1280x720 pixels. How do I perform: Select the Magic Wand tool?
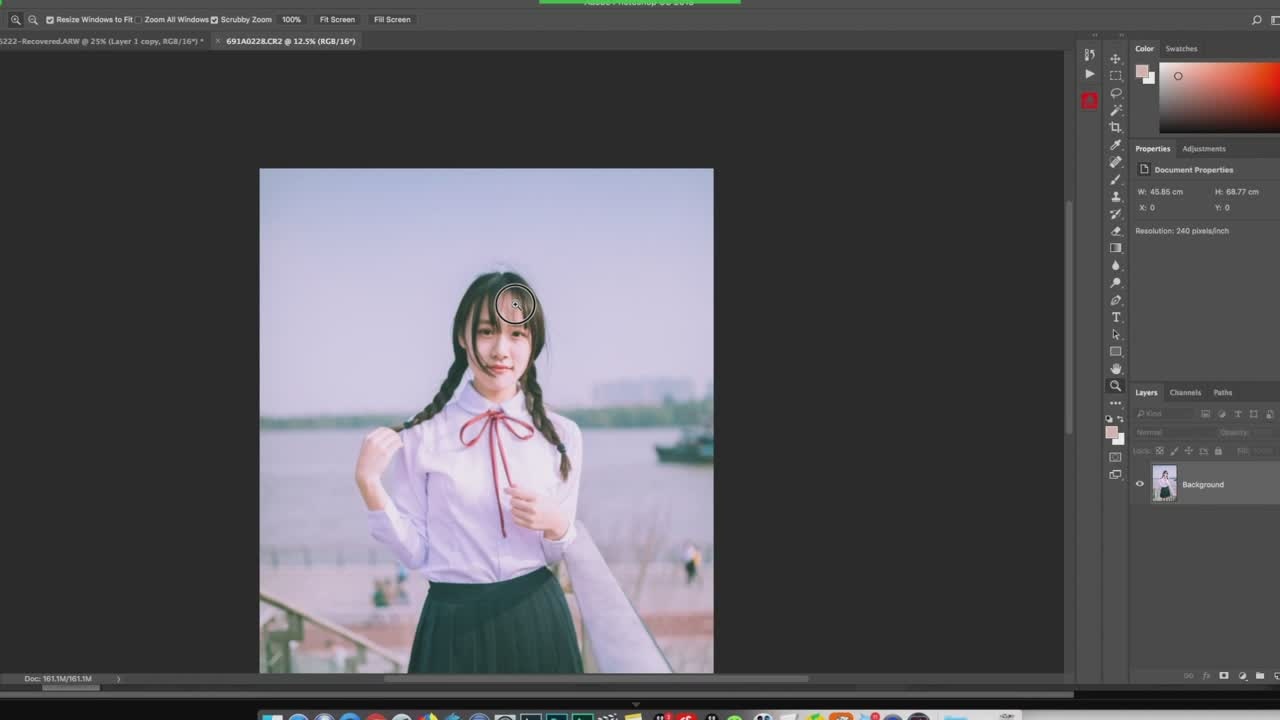1116,110
